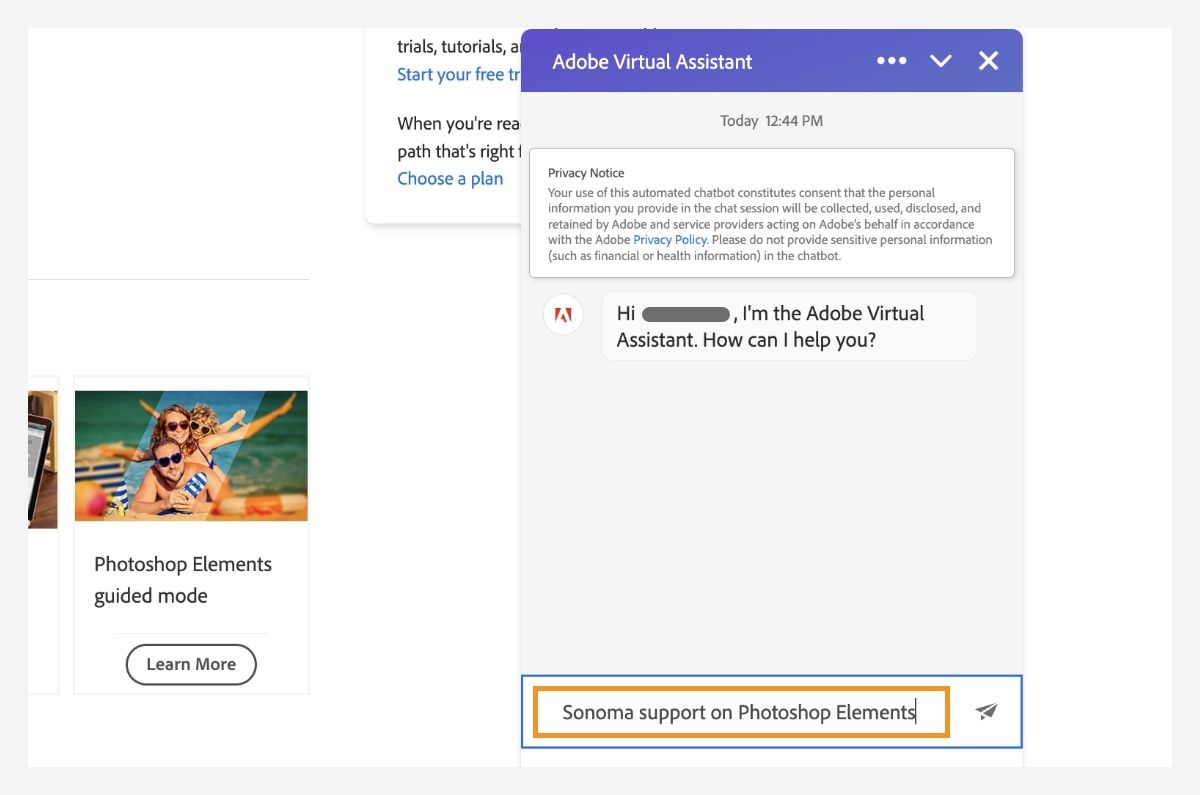Image resolution: width=1200 pixels, height=795 pixels.
Task: Open the beach photo thumbnail on the card
Action: [x=191, y=455]
